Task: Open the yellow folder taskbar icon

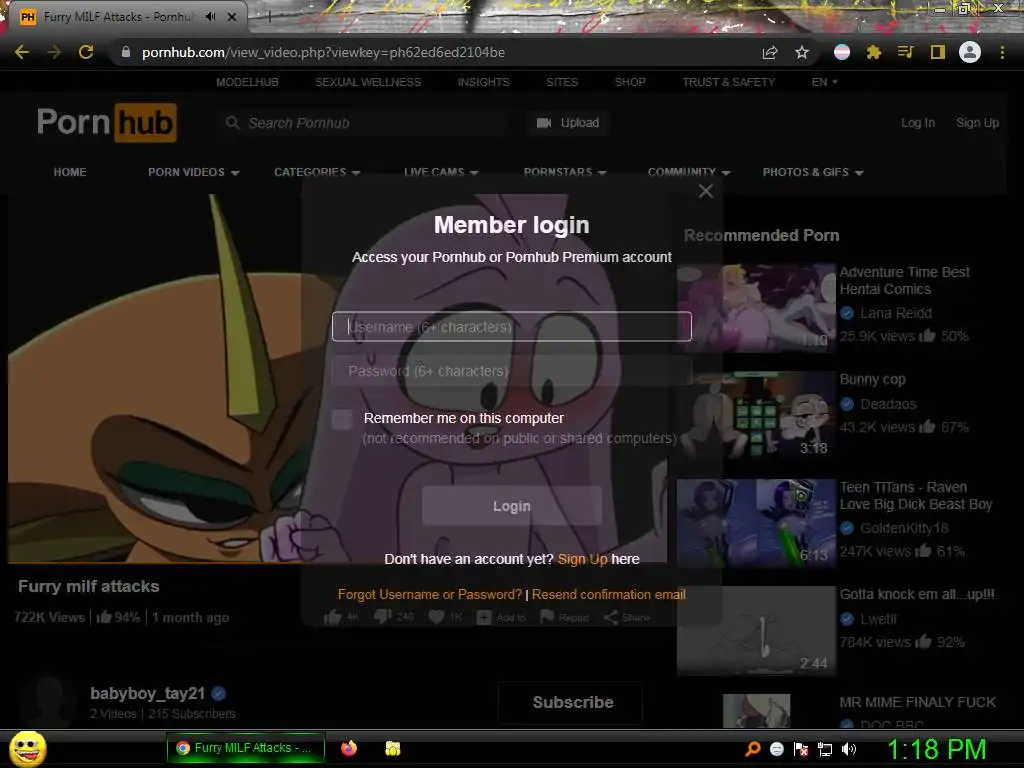Action: point(392,748)
